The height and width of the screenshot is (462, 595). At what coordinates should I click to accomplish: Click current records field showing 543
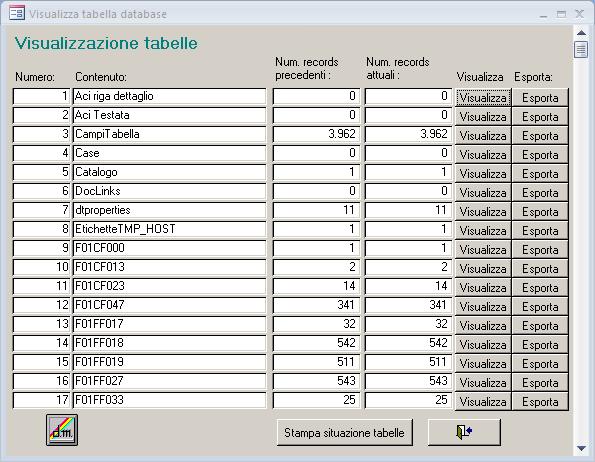pos(408,381)
